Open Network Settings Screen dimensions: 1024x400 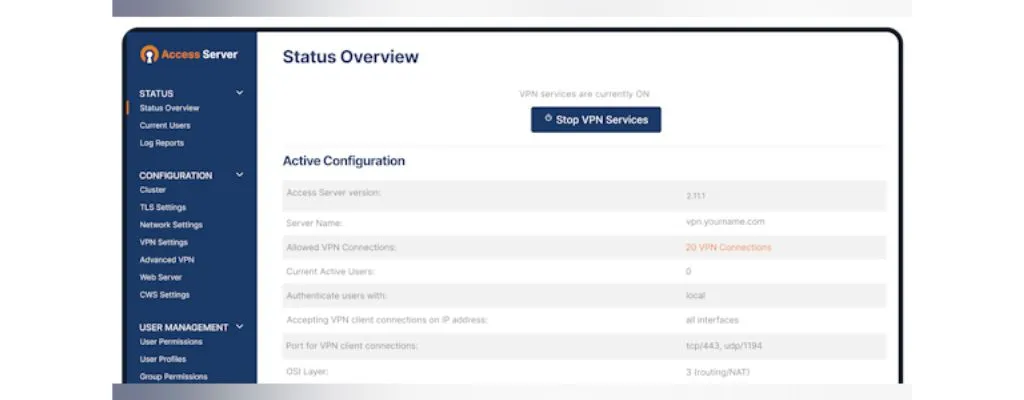pos(171,225)
